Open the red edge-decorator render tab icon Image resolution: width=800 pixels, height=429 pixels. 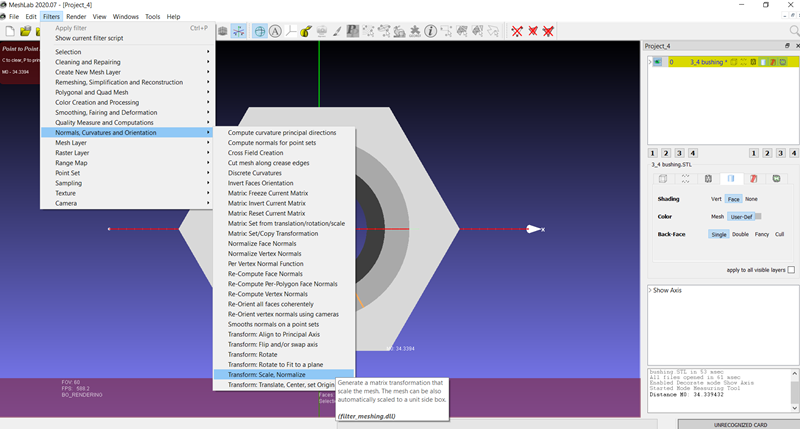pos(754,179)
